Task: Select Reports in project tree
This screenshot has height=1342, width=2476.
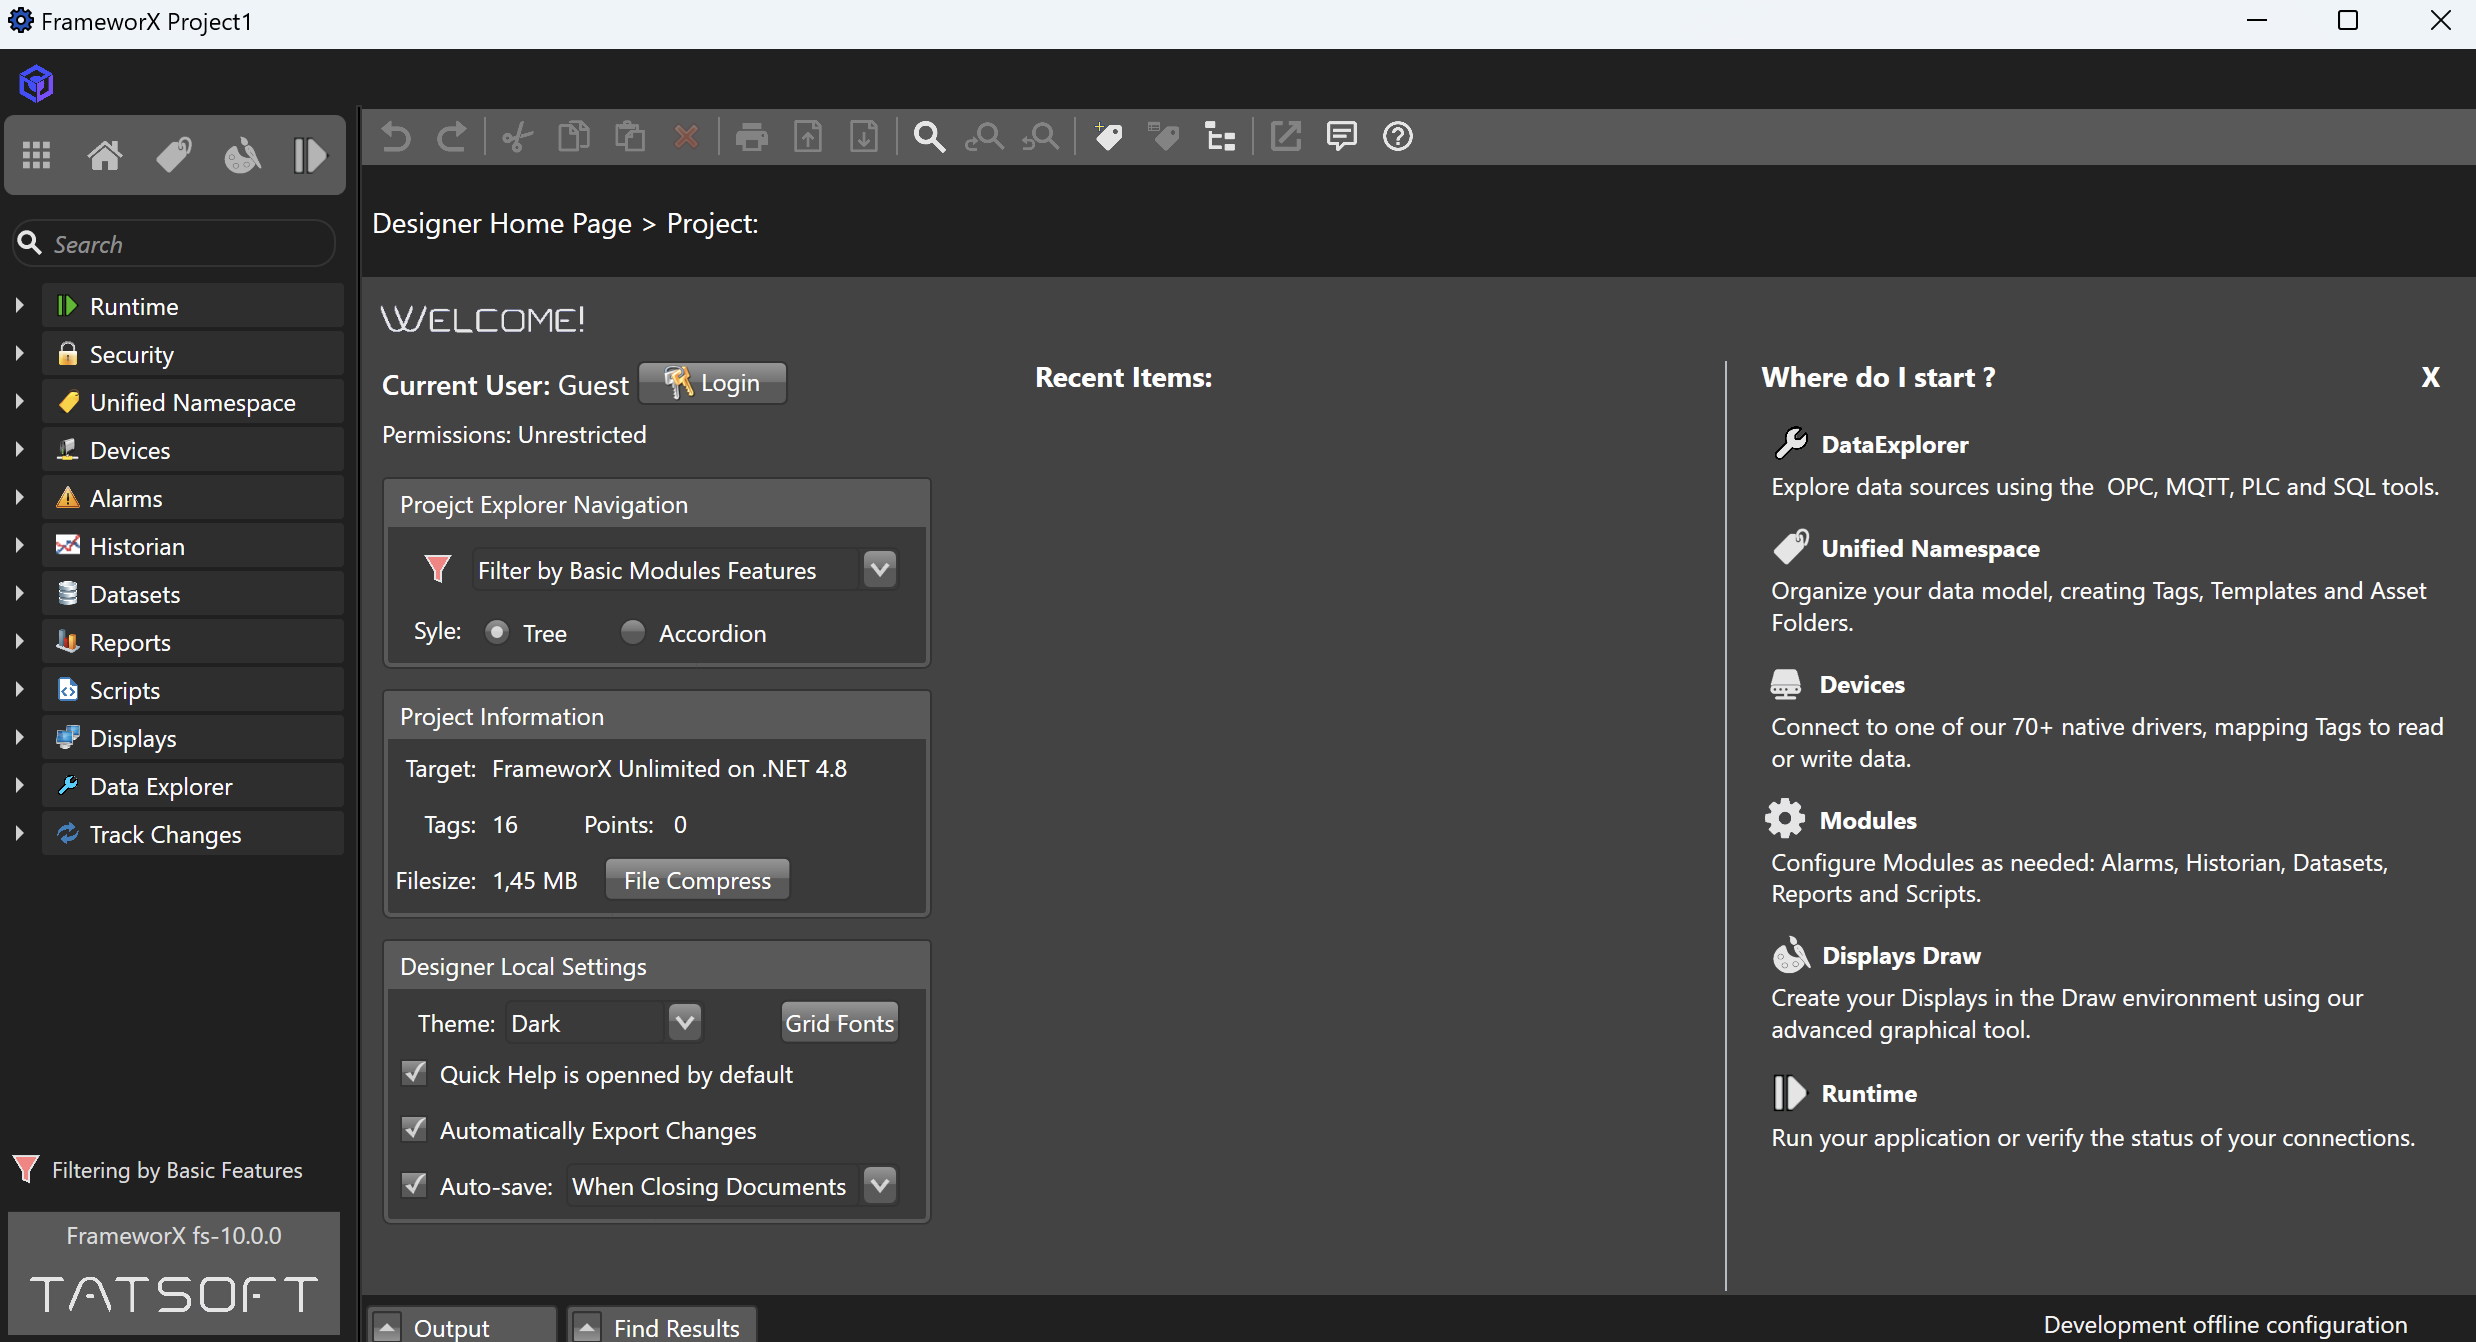Action: tap(193, 642)
